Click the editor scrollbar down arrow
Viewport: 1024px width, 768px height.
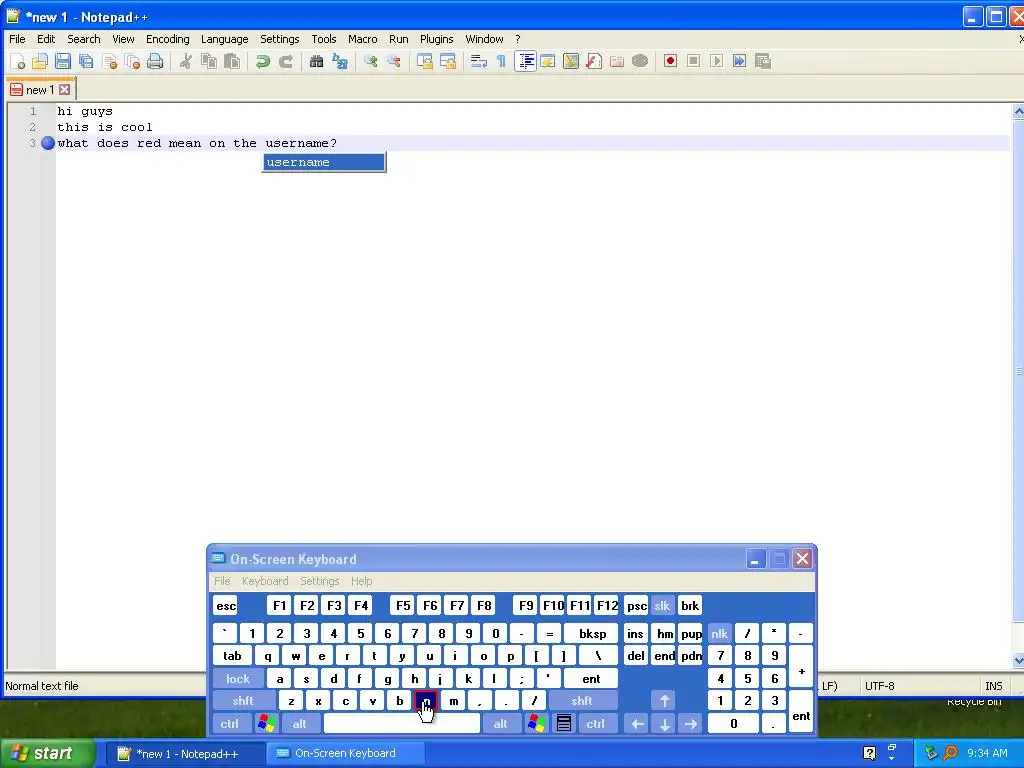coord(1018,661)
